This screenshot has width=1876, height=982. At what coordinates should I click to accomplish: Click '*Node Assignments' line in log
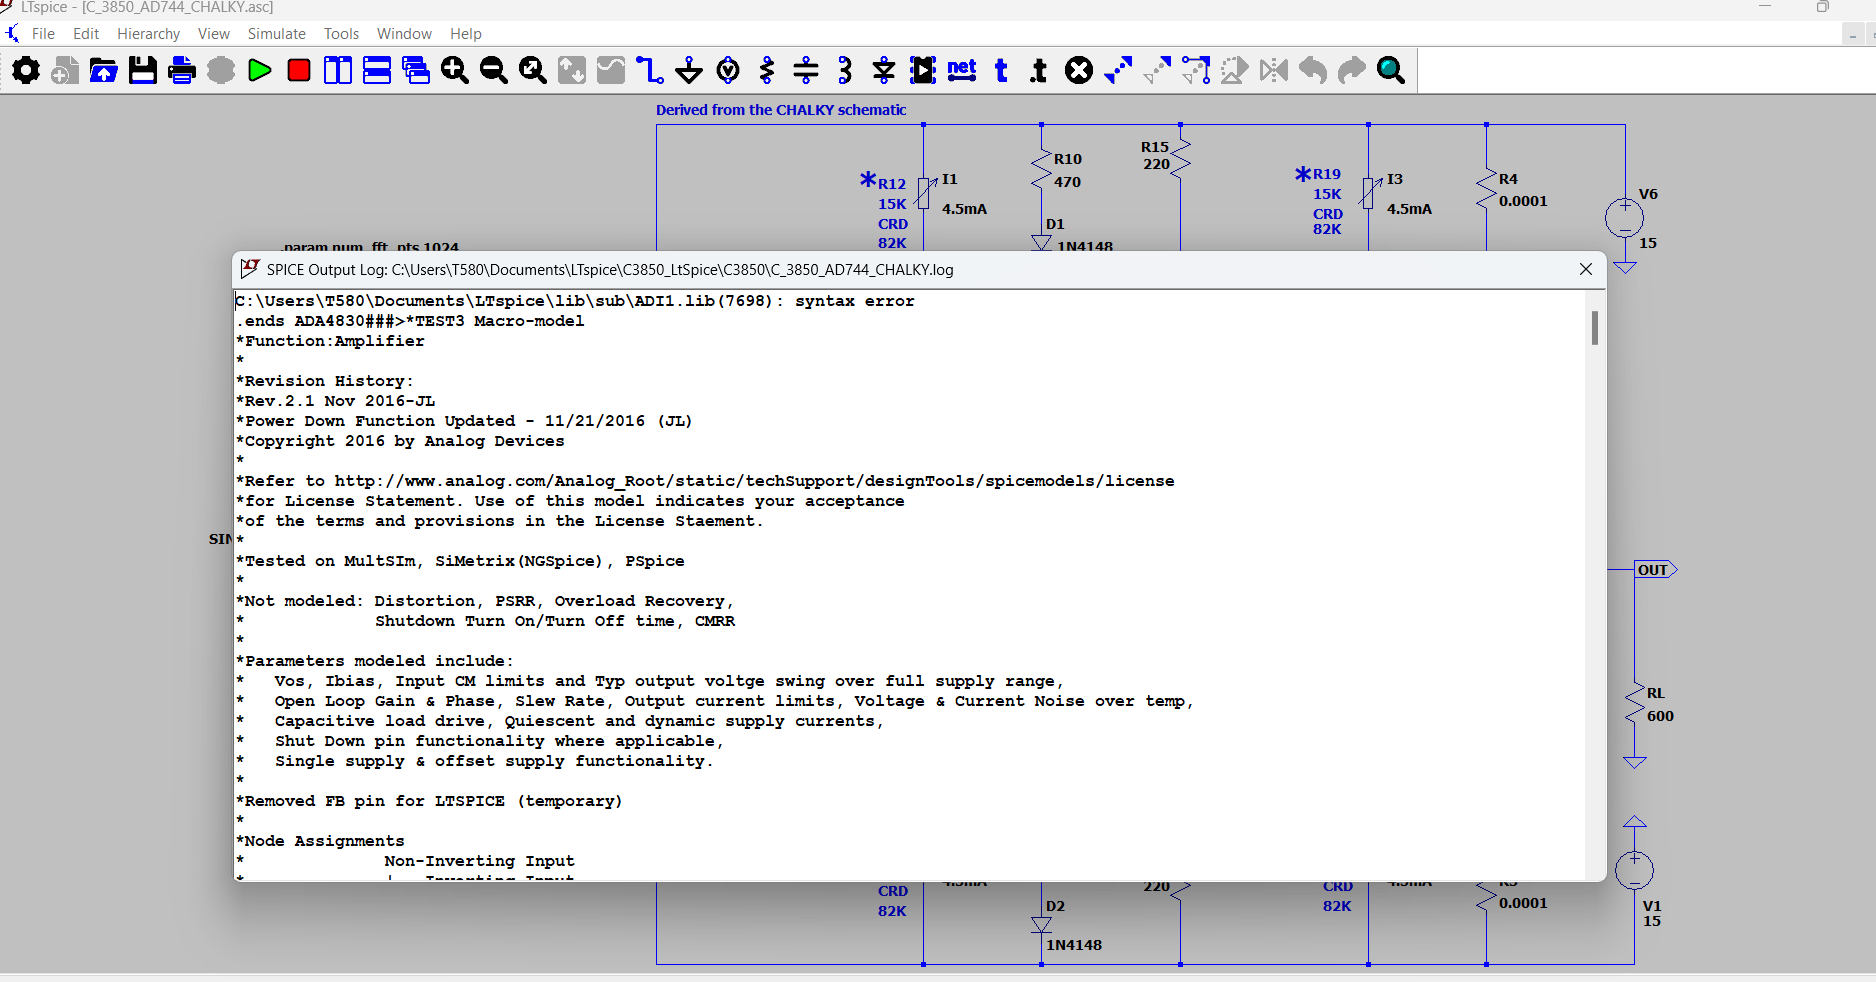coord(320,841)
